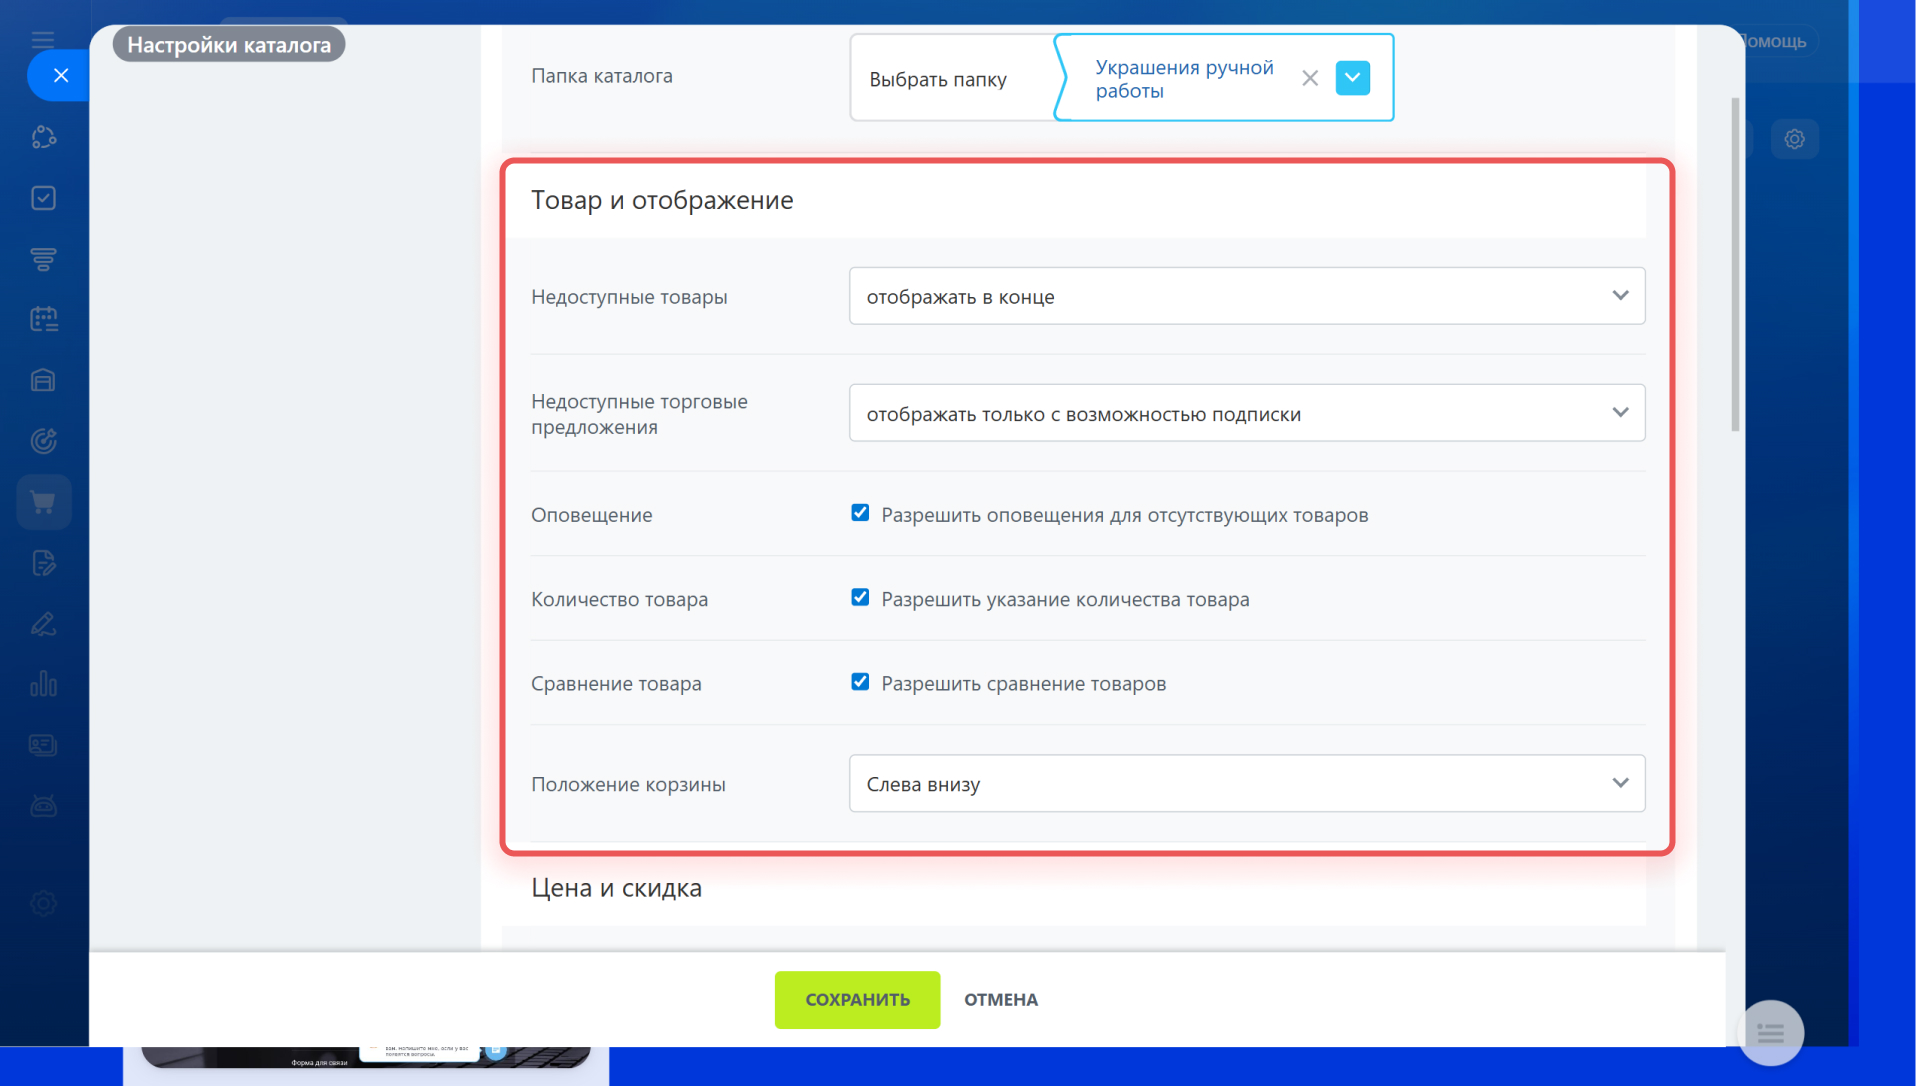Open the calendar icon in the sidebar

coord(43,320)
